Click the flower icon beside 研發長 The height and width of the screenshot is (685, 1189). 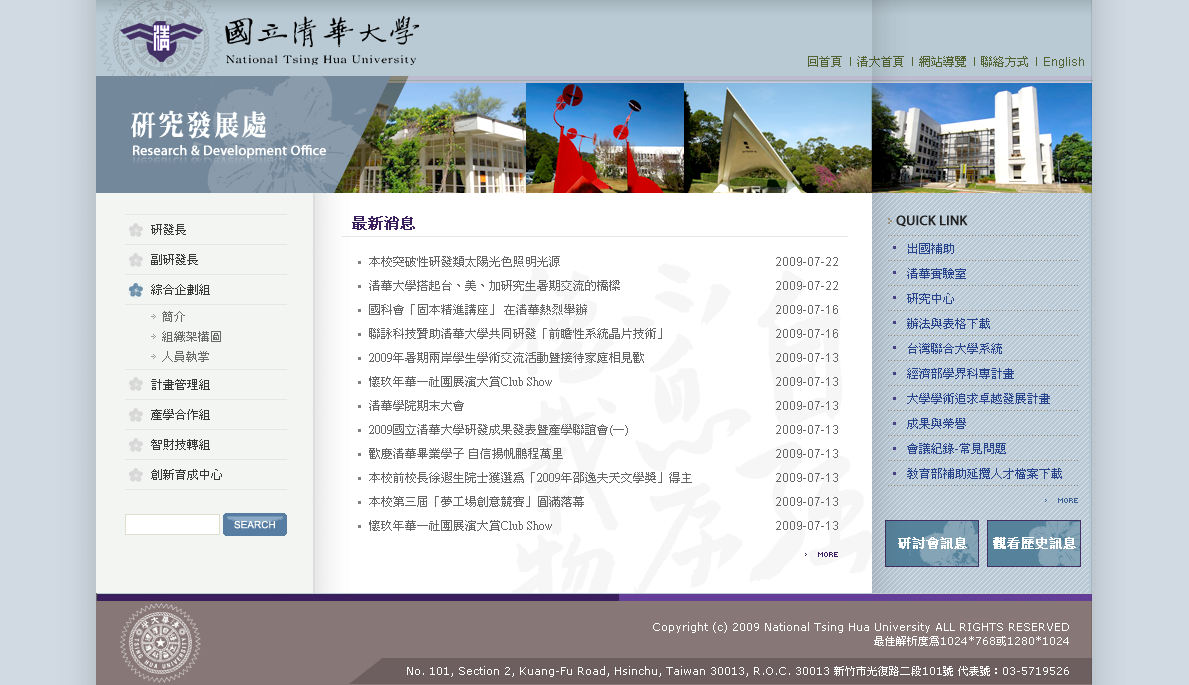136,230
